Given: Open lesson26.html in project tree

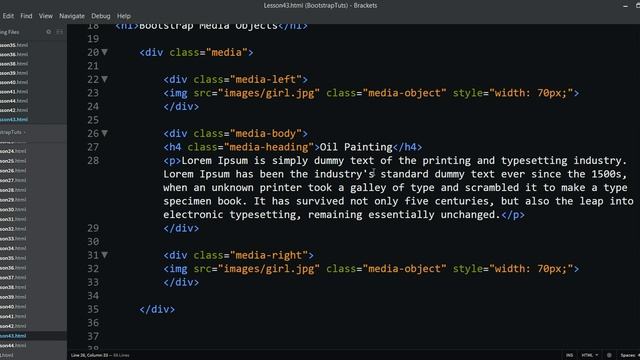Looking at the screenshot, I should point(13,171).
